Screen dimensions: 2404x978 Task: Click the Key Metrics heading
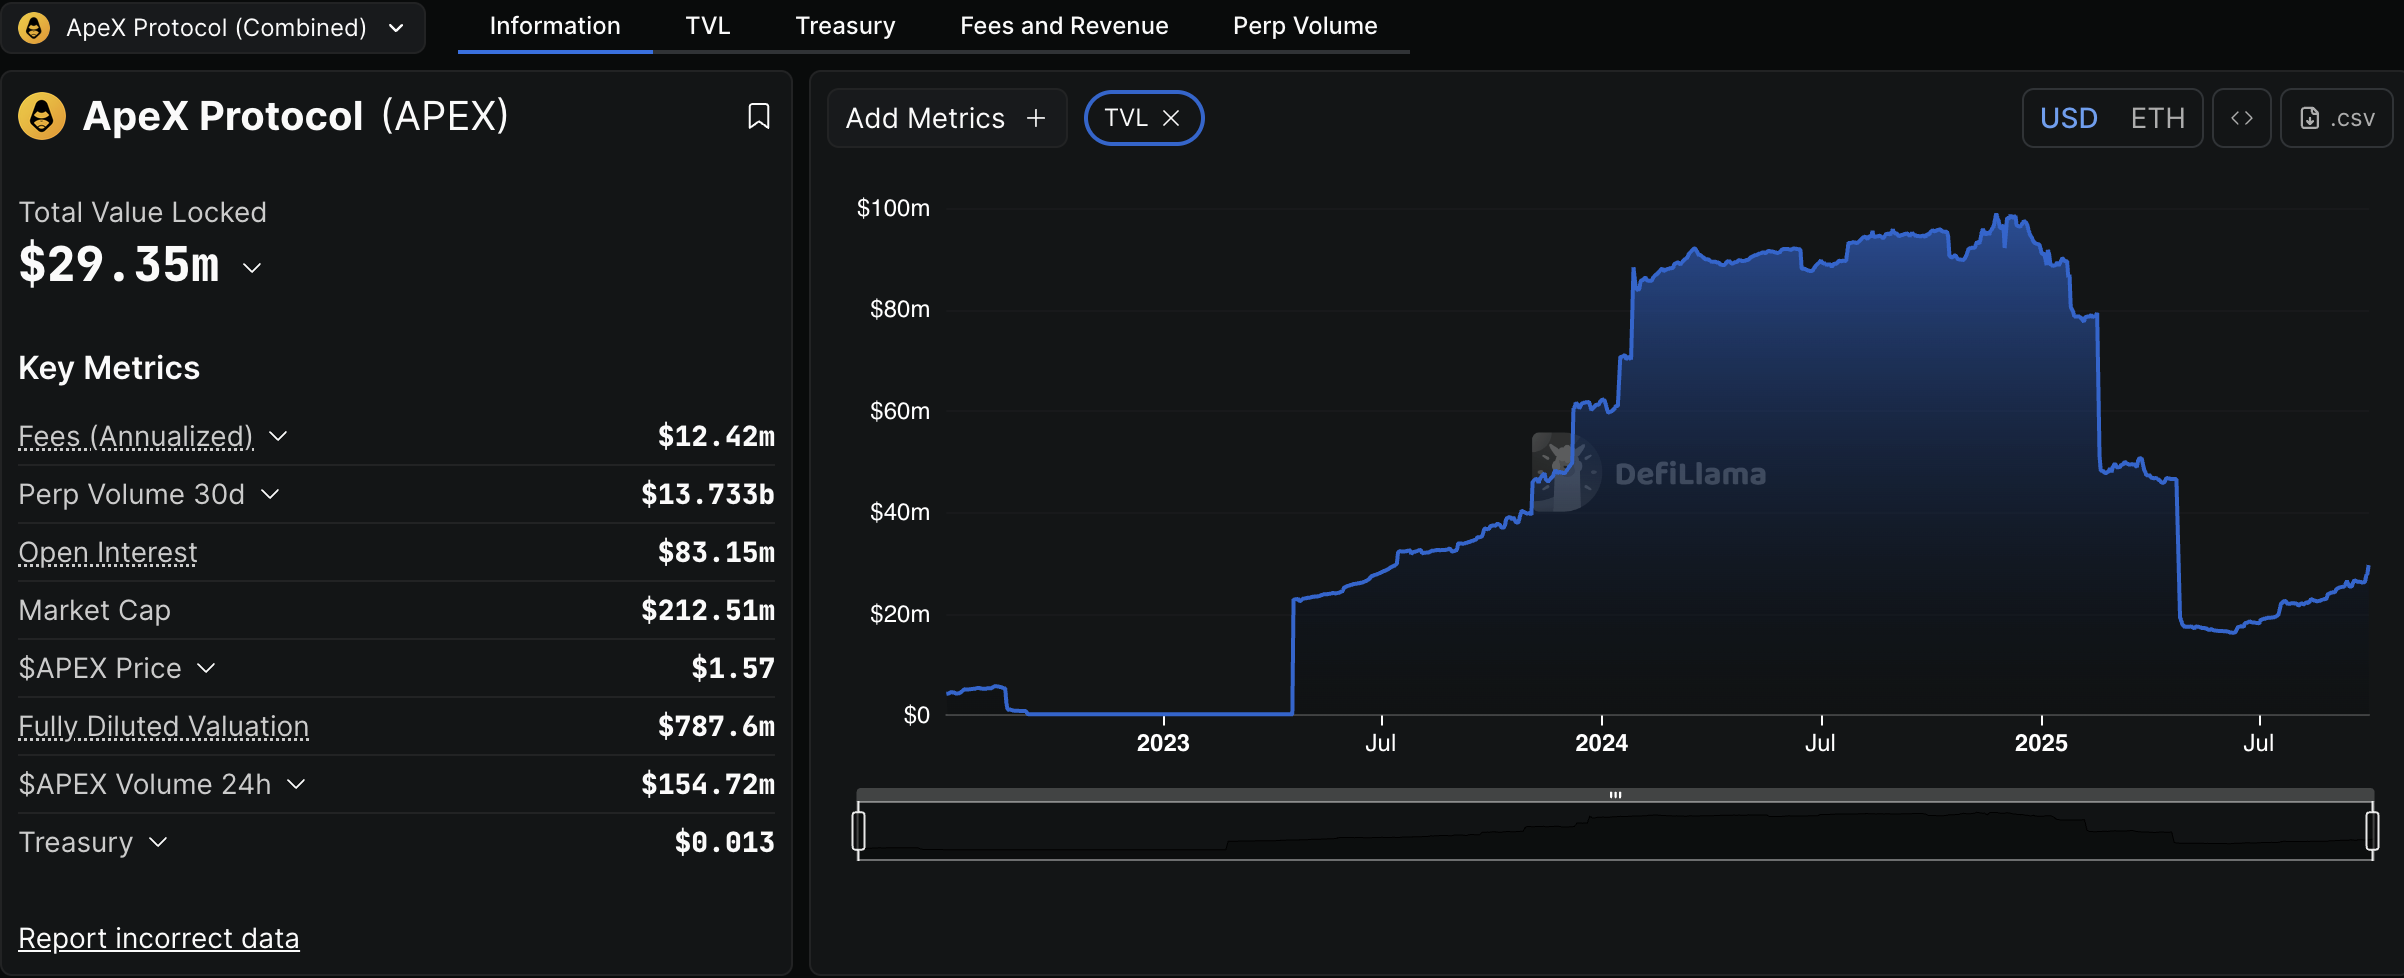[109, 368]
